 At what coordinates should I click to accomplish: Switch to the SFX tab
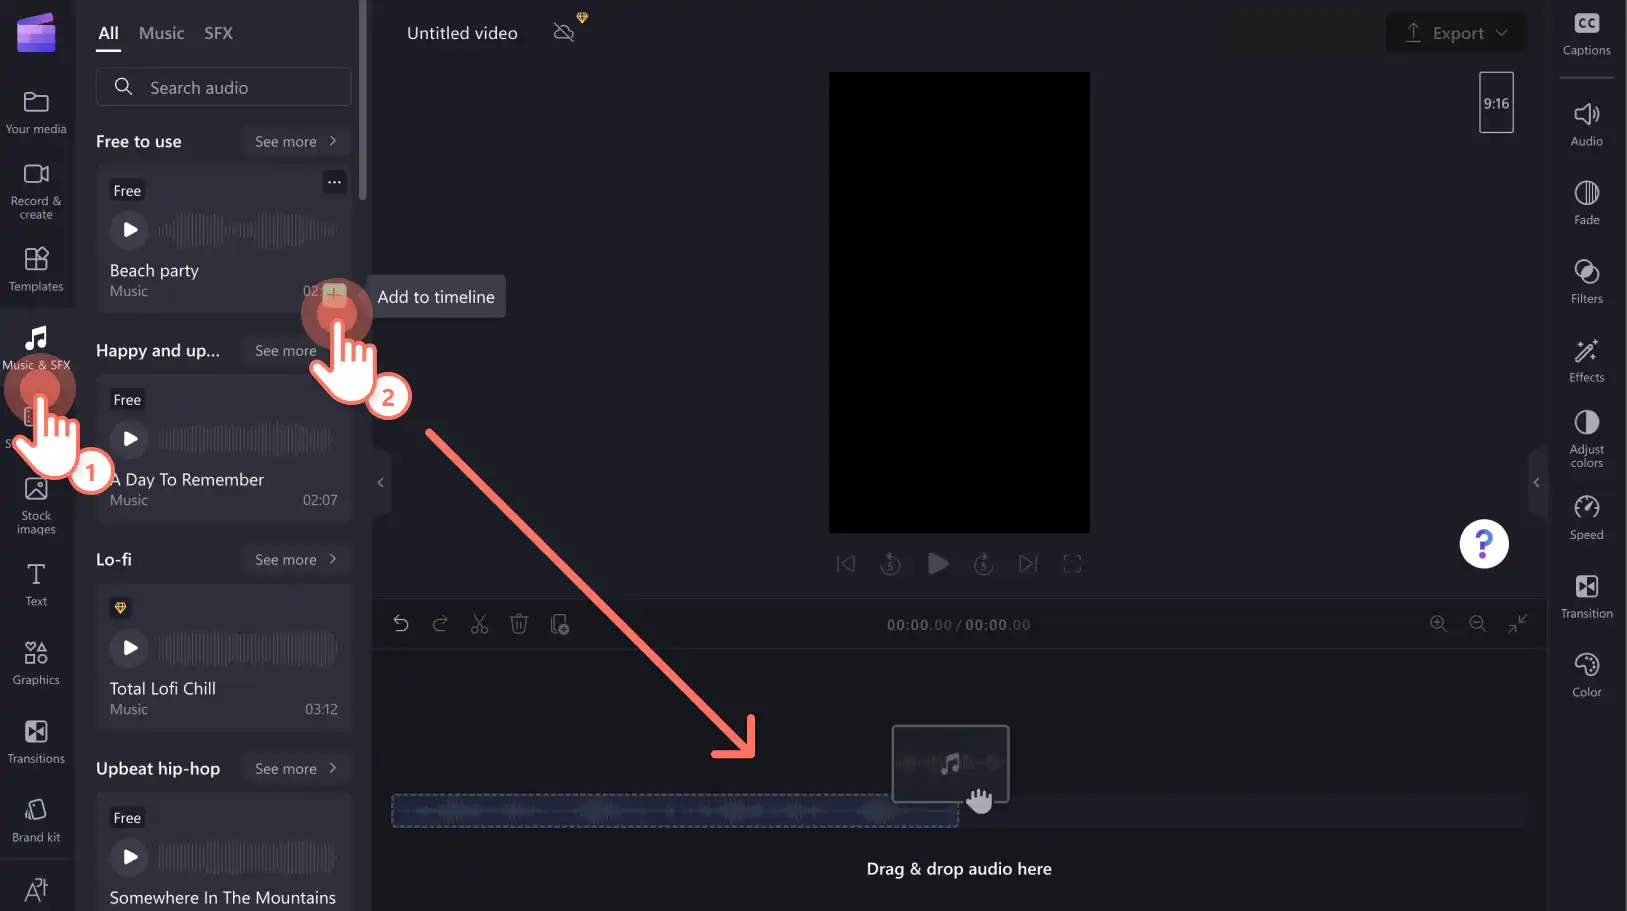[x=218, y=33]
